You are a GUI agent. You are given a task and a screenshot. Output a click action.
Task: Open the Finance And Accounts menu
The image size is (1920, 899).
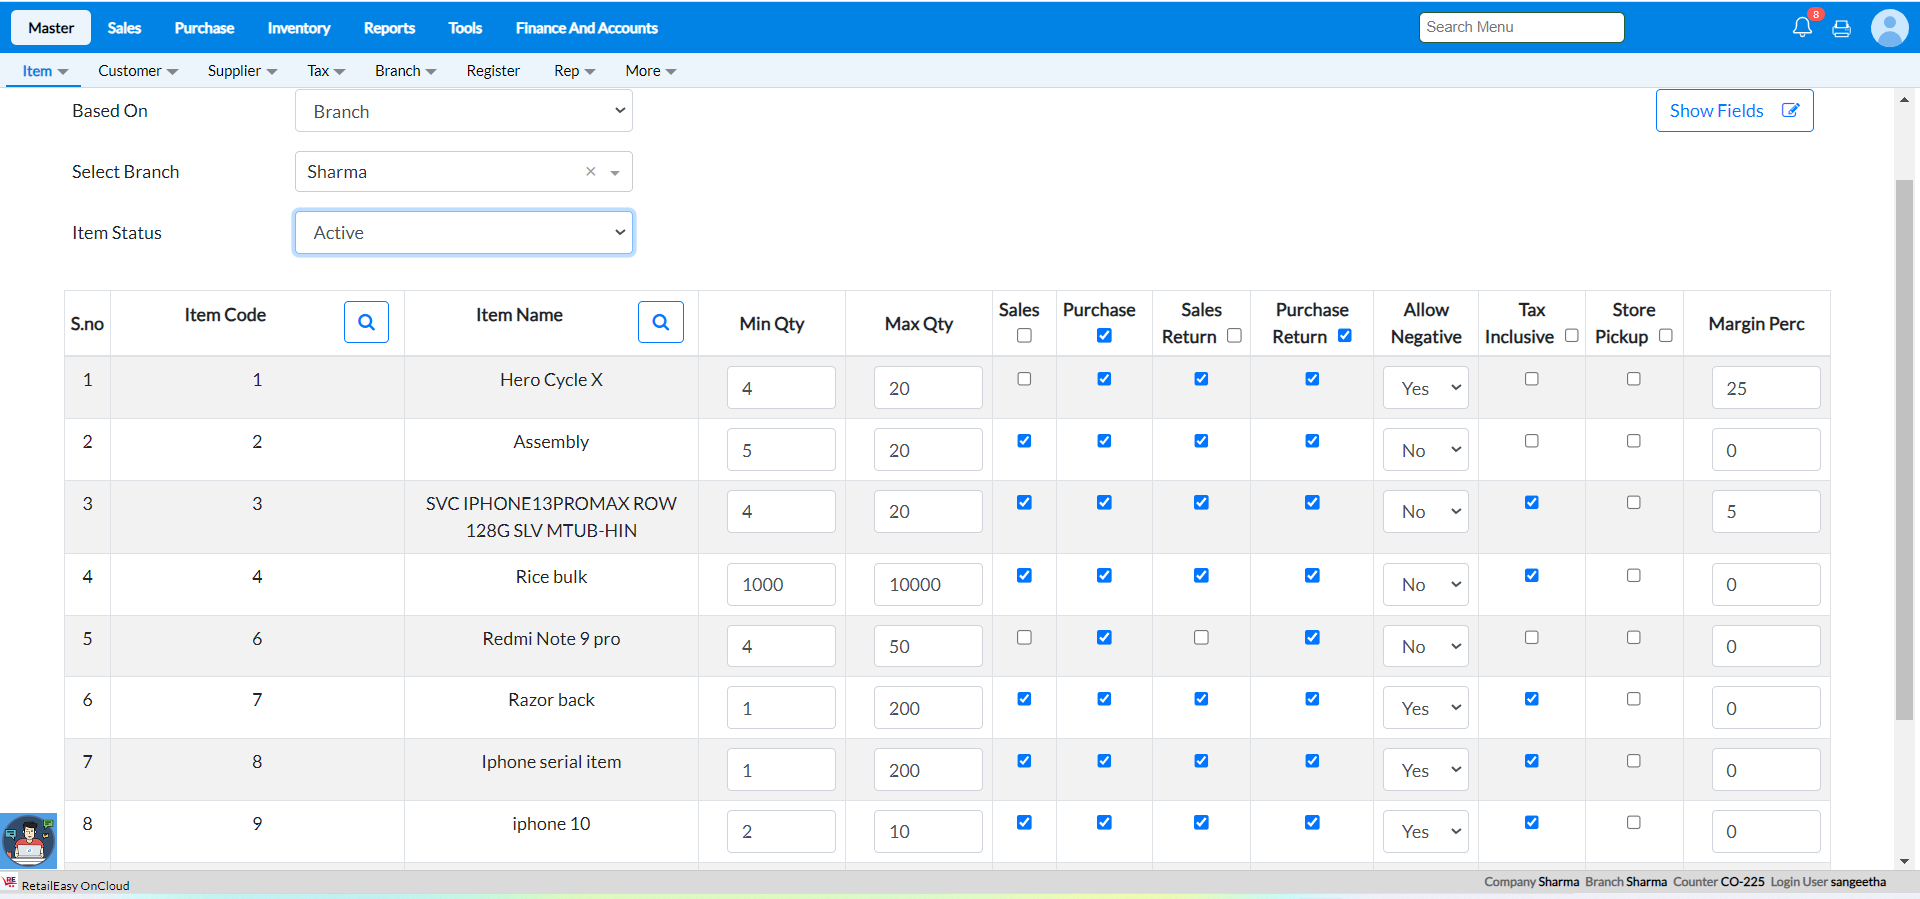click(x=586, y=28)
